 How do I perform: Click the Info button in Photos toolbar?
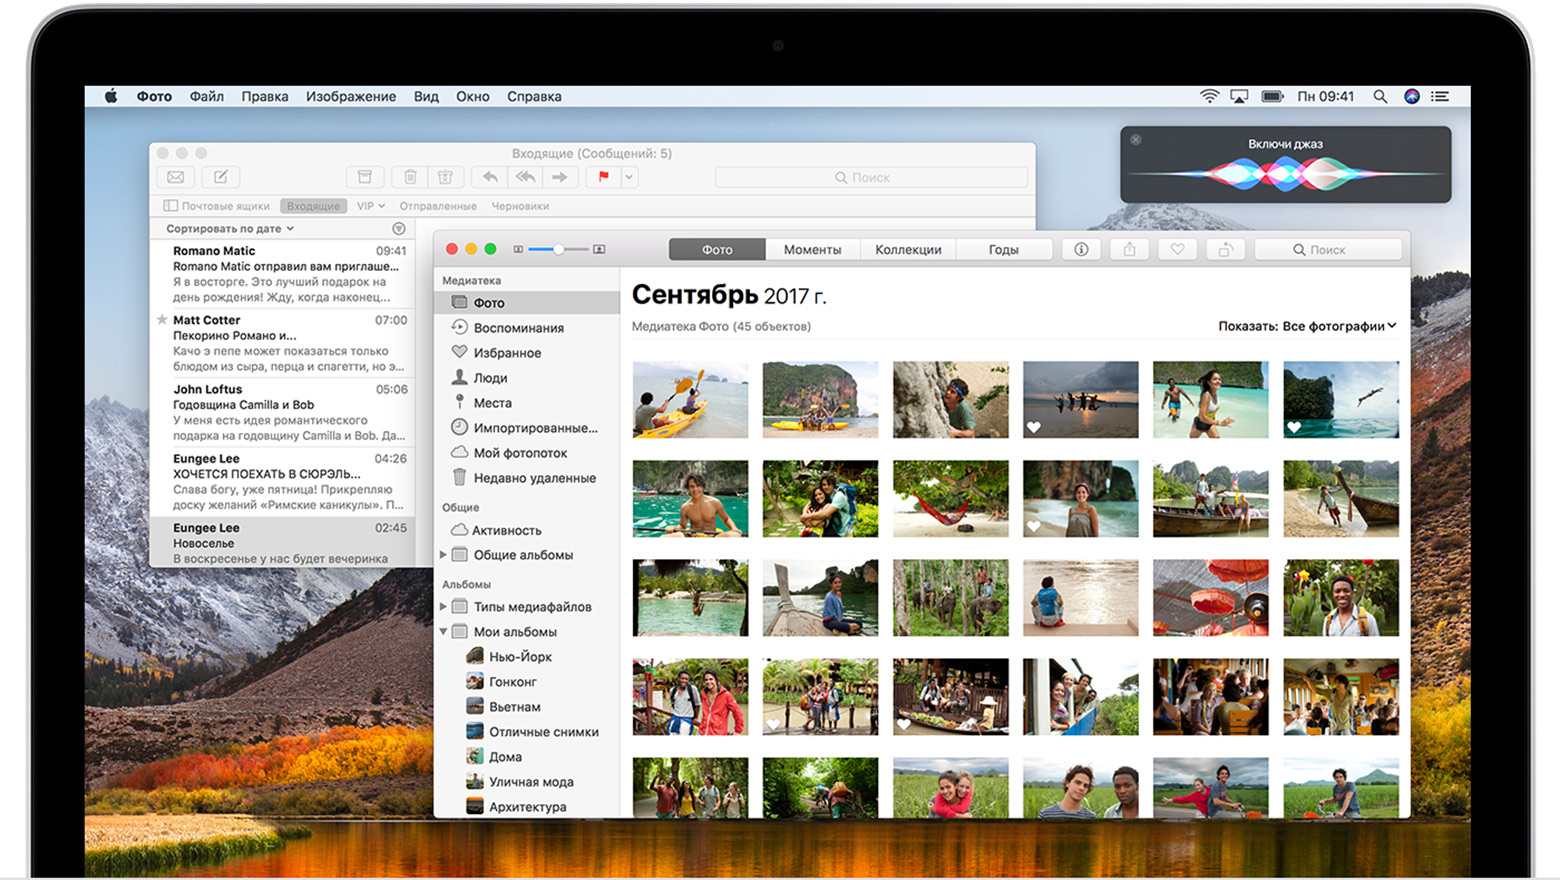point(1081,250)
